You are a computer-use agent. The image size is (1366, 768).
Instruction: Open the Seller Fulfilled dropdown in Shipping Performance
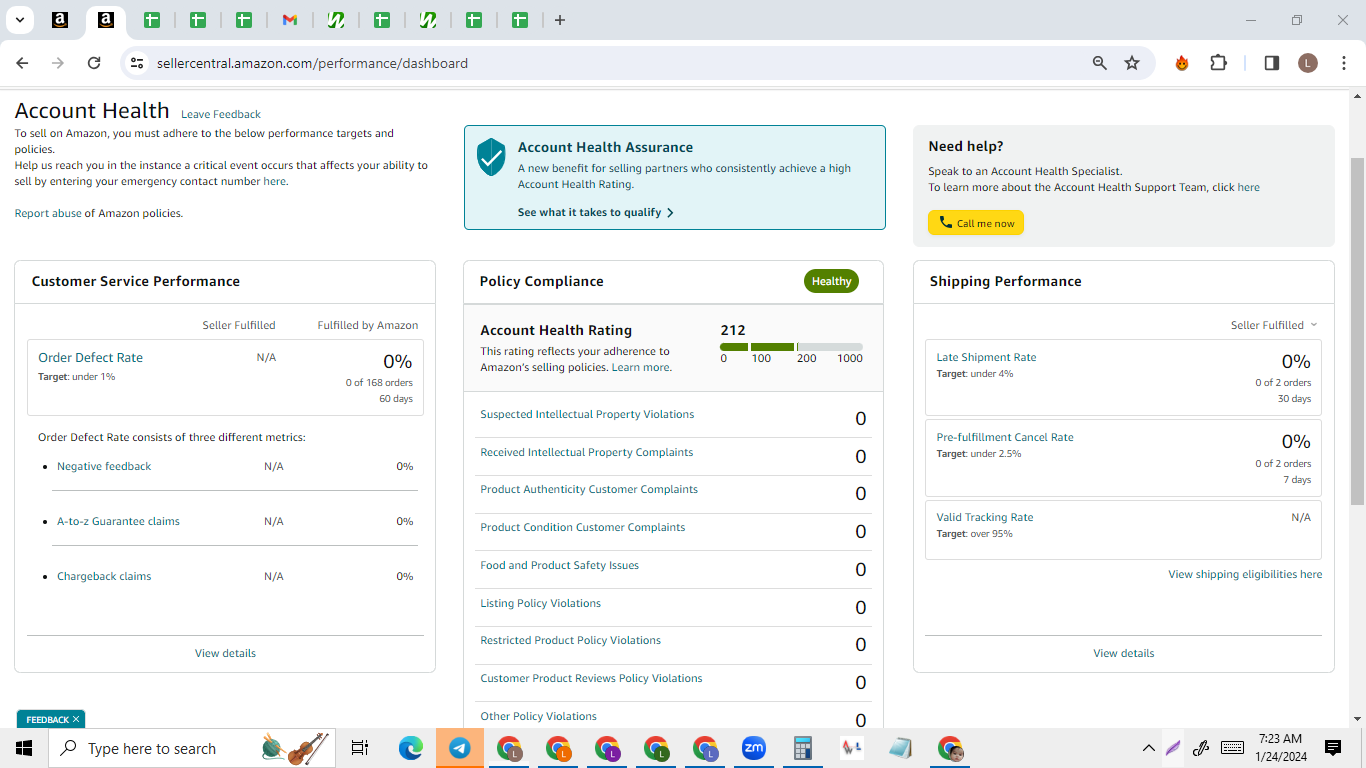tap(1274, 325)
